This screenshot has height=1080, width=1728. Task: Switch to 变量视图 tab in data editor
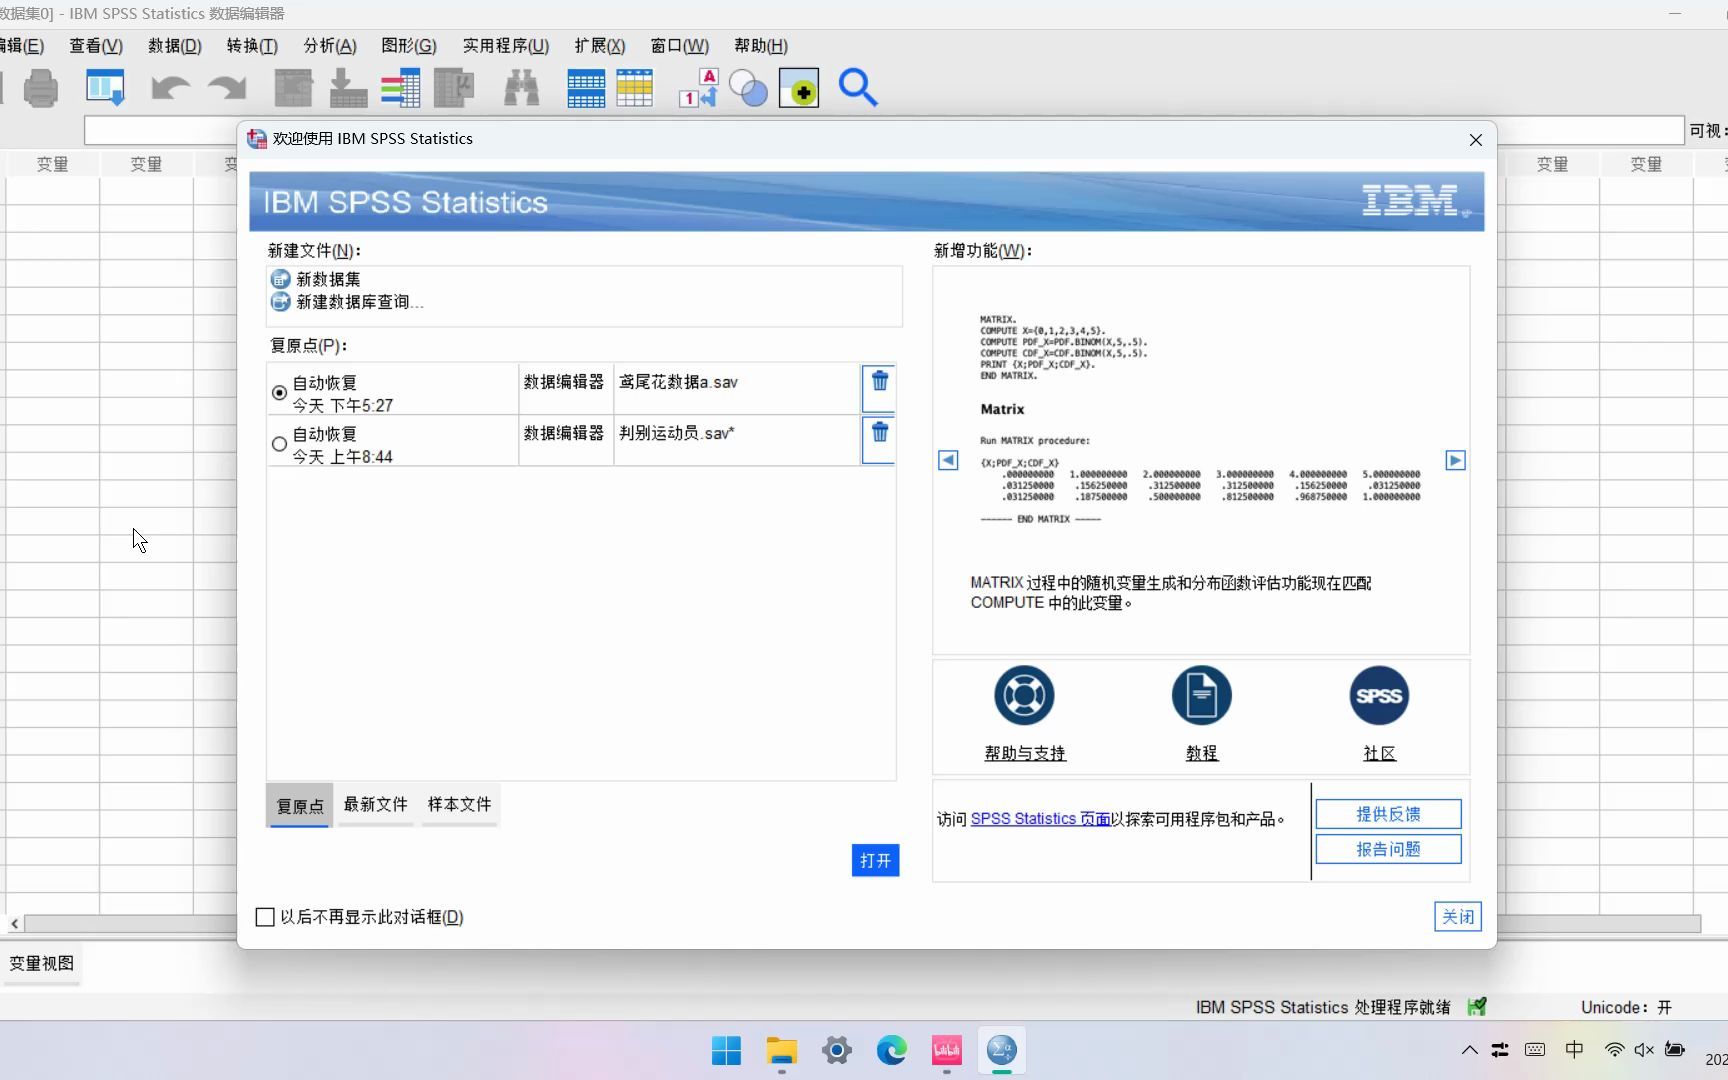(42, 964)
